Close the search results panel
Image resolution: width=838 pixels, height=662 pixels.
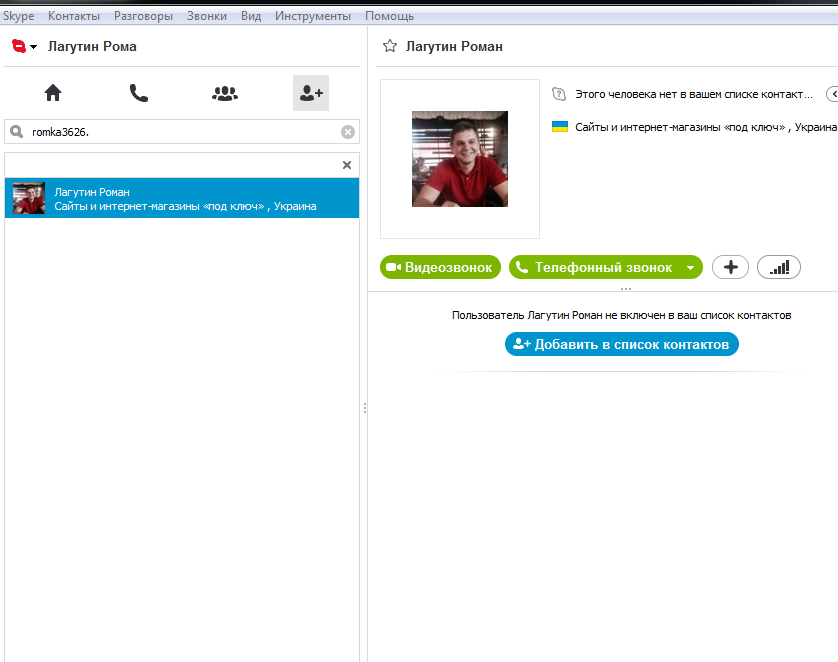347,165
